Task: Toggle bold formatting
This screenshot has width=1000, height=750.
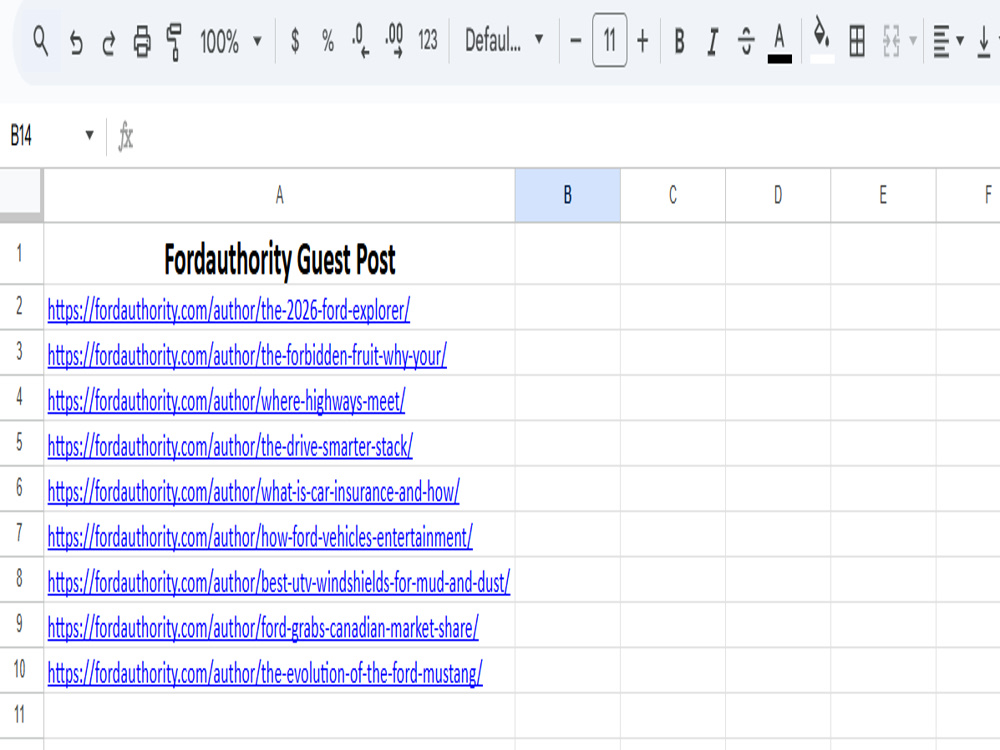Action: tap(680, 41)
